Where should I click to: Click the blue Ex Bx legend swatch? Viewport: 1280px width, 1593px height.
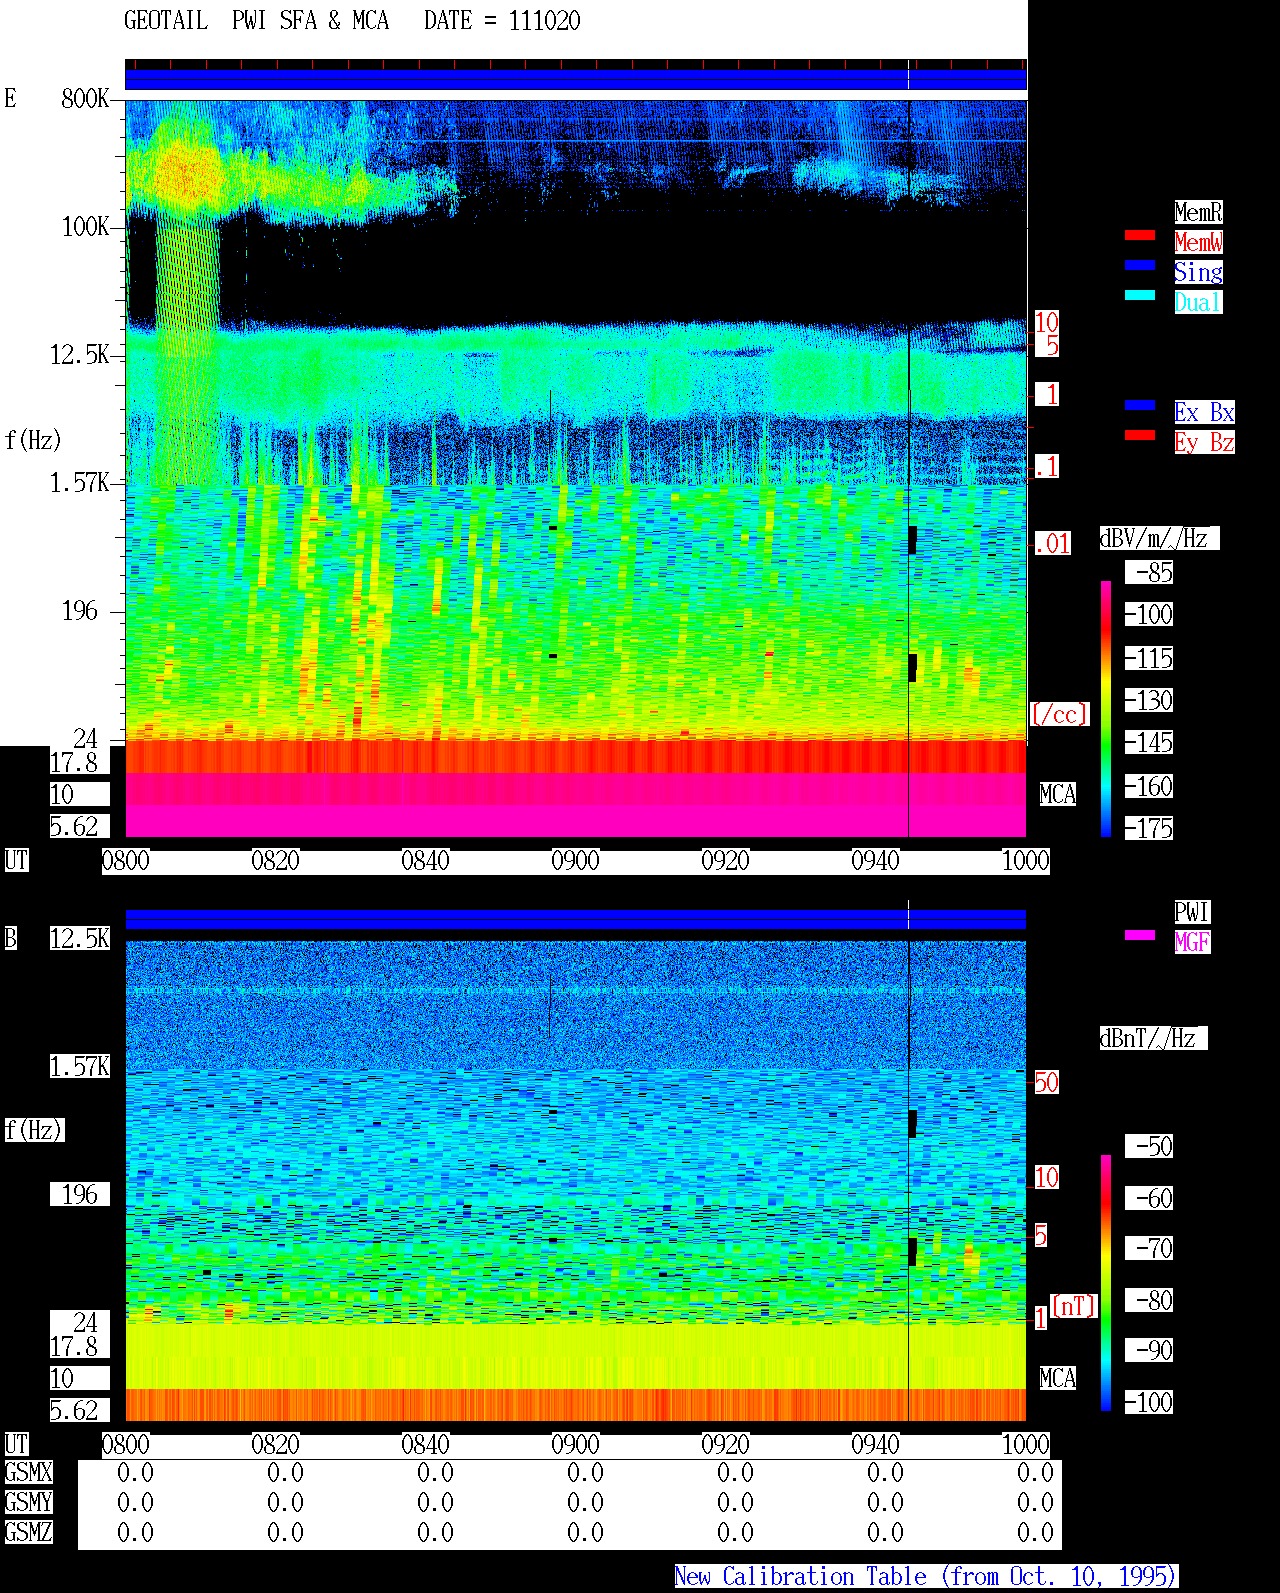tap(1139, 405)
